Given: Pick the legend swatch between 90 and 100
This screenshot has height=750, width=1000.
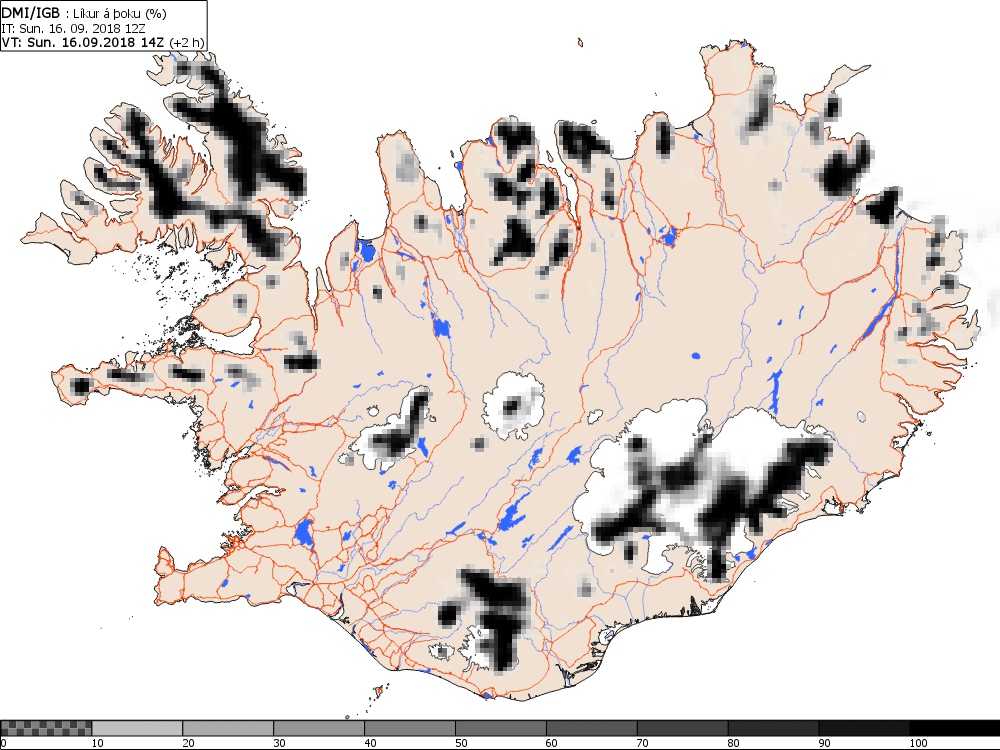Looking at the screenshot, I should click(x=864, y=728).
